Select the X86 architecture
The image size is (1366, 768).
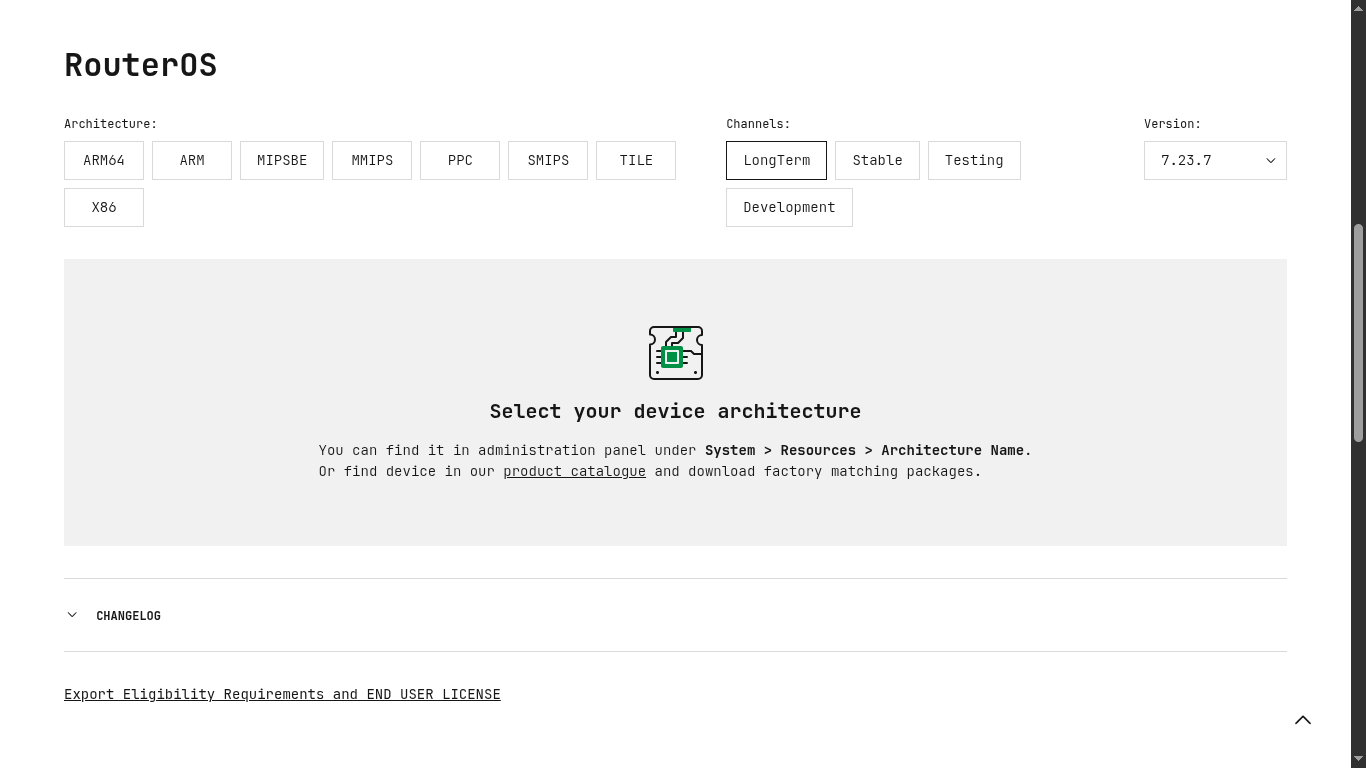[x=104, y=207]
